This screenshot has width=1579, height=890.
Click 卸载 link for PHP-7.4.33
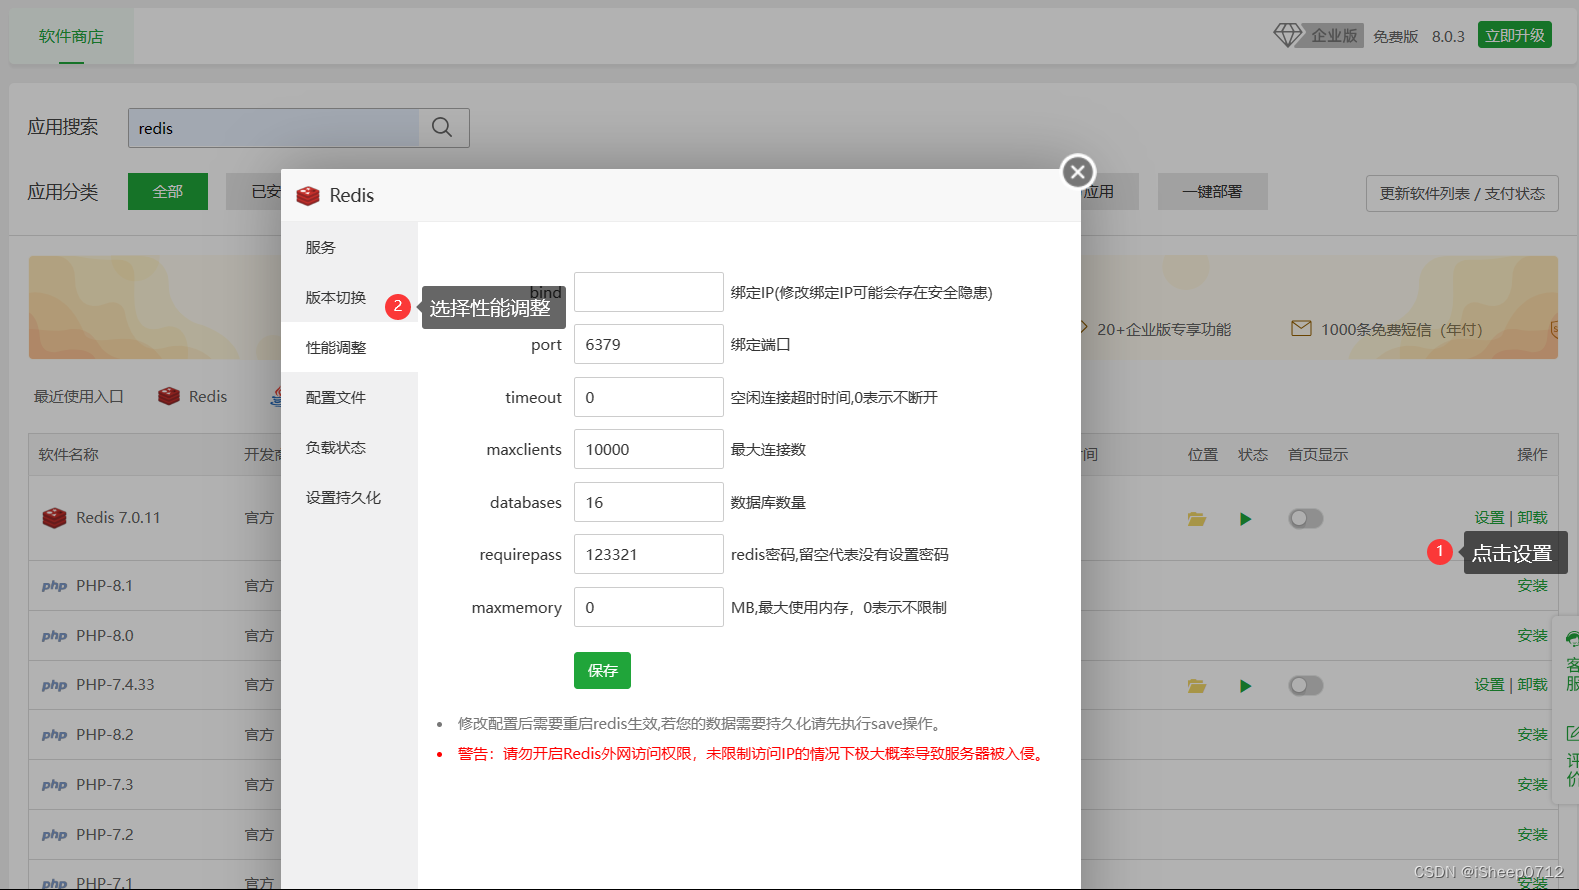click(x=1532, y=685)
